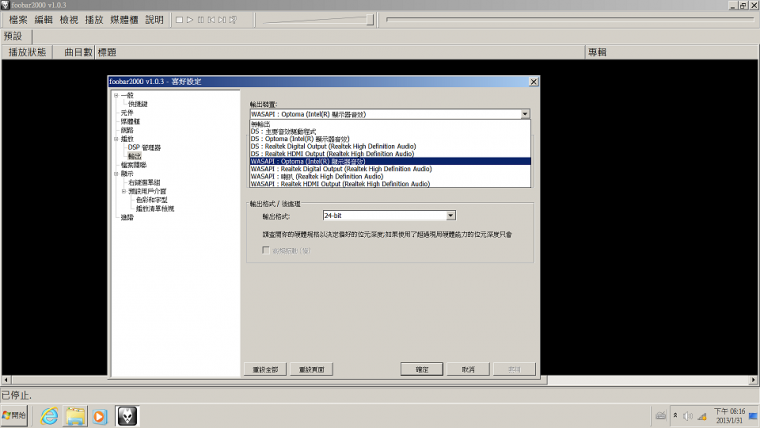Select the DS primary sound driver entry
The height and width of the screenshot is (428, 760).
click(390, 131)
